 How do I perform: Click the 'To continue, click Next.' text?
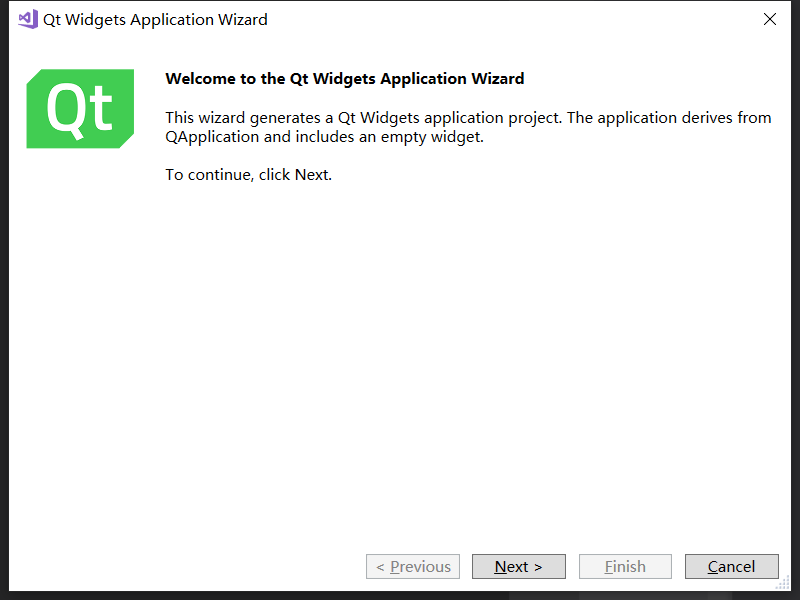click(248, 174)
